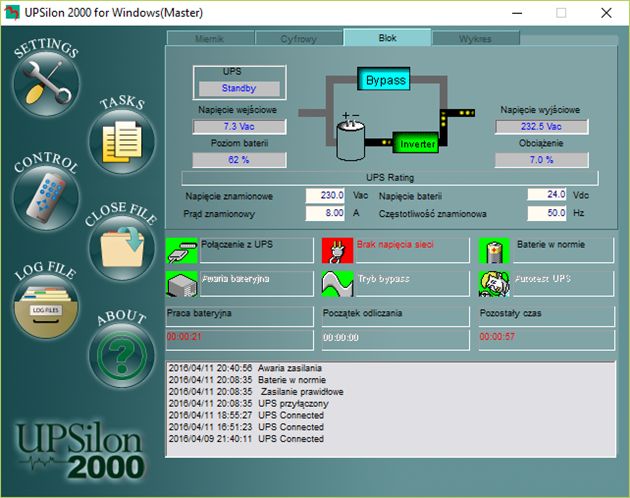
Task: Close the UPSilon 2000 window
Action: coord(606,13)
